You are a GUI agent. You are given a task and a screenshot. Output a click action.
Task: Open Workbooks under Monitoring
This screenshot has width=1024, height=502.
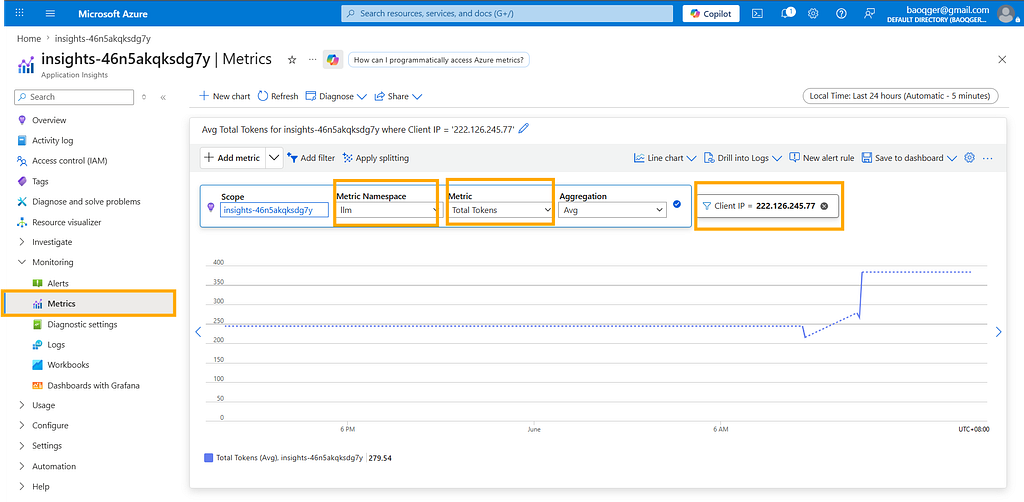(68, 365)
